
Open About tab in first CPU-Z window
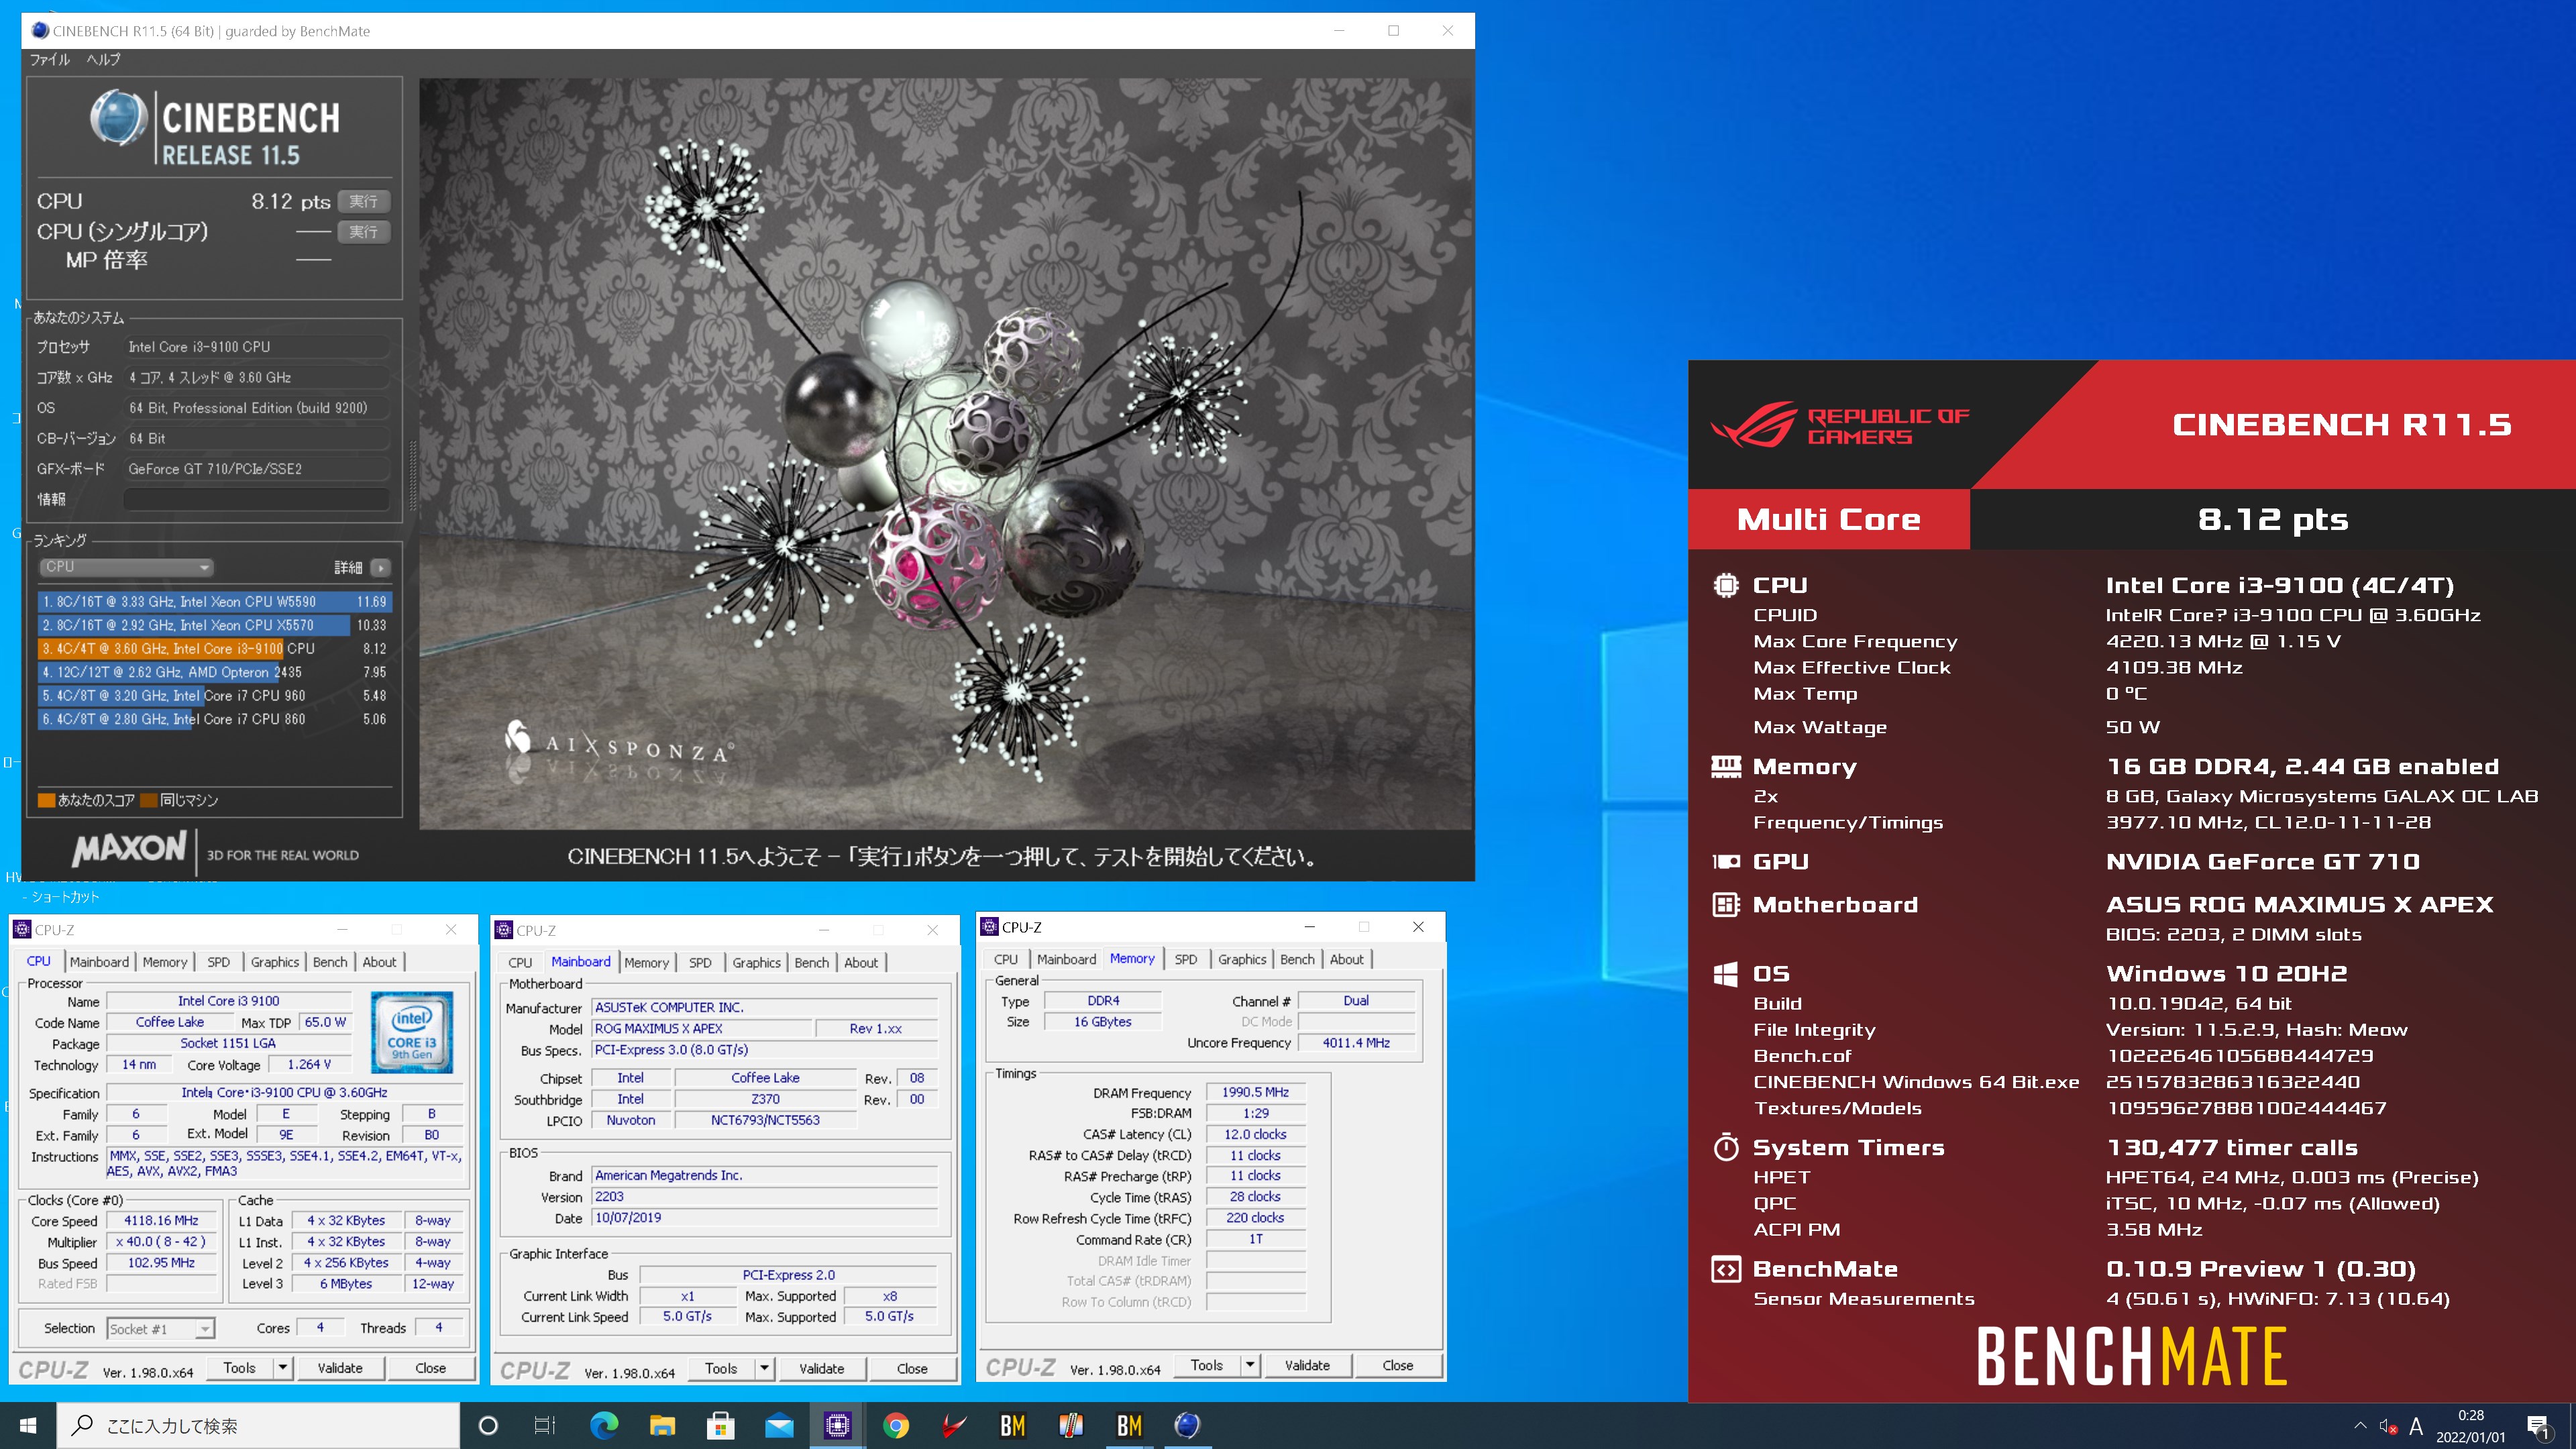click(379, 962)
